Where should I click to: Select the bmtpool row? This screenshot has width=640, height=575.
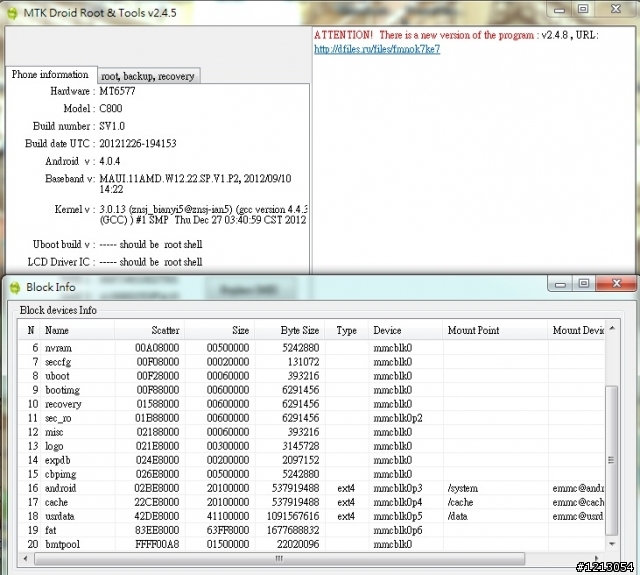click(311, 544)
